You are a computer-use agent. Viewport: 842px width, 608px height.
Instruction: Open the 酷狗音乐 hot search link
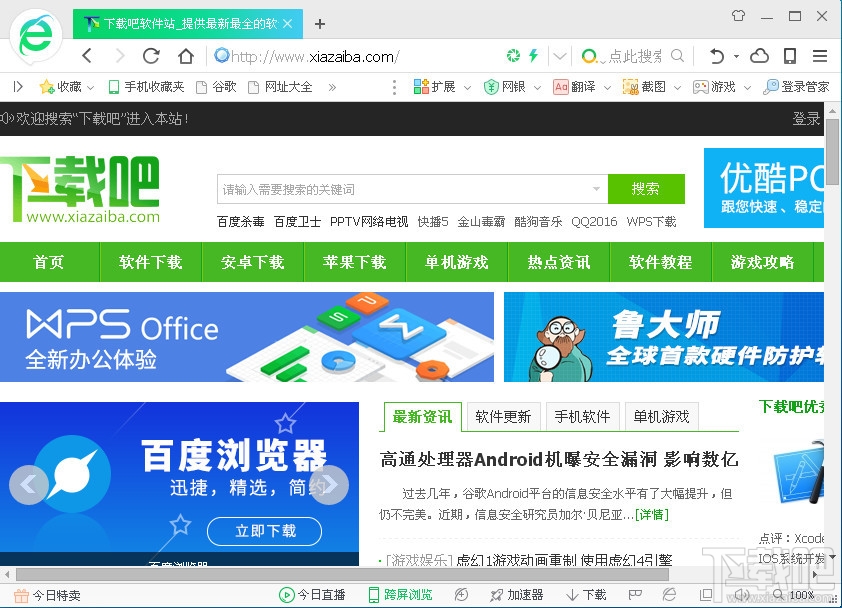538,222
